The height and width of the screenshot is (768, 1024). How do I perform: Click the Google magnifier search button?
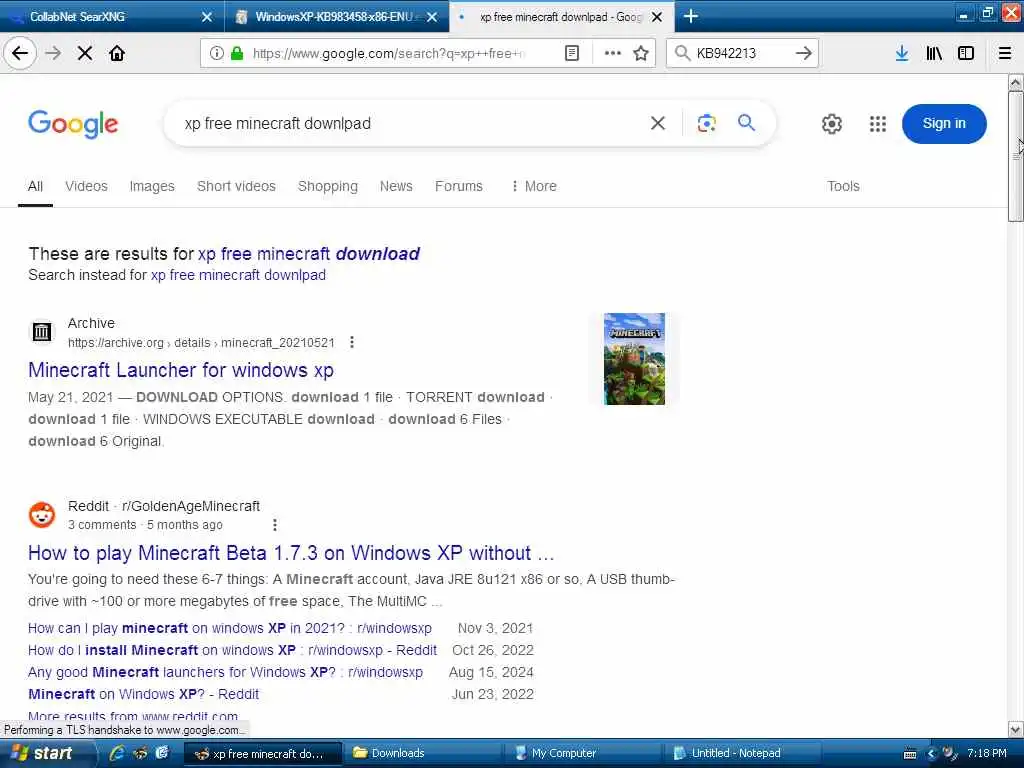pos(746,122)
